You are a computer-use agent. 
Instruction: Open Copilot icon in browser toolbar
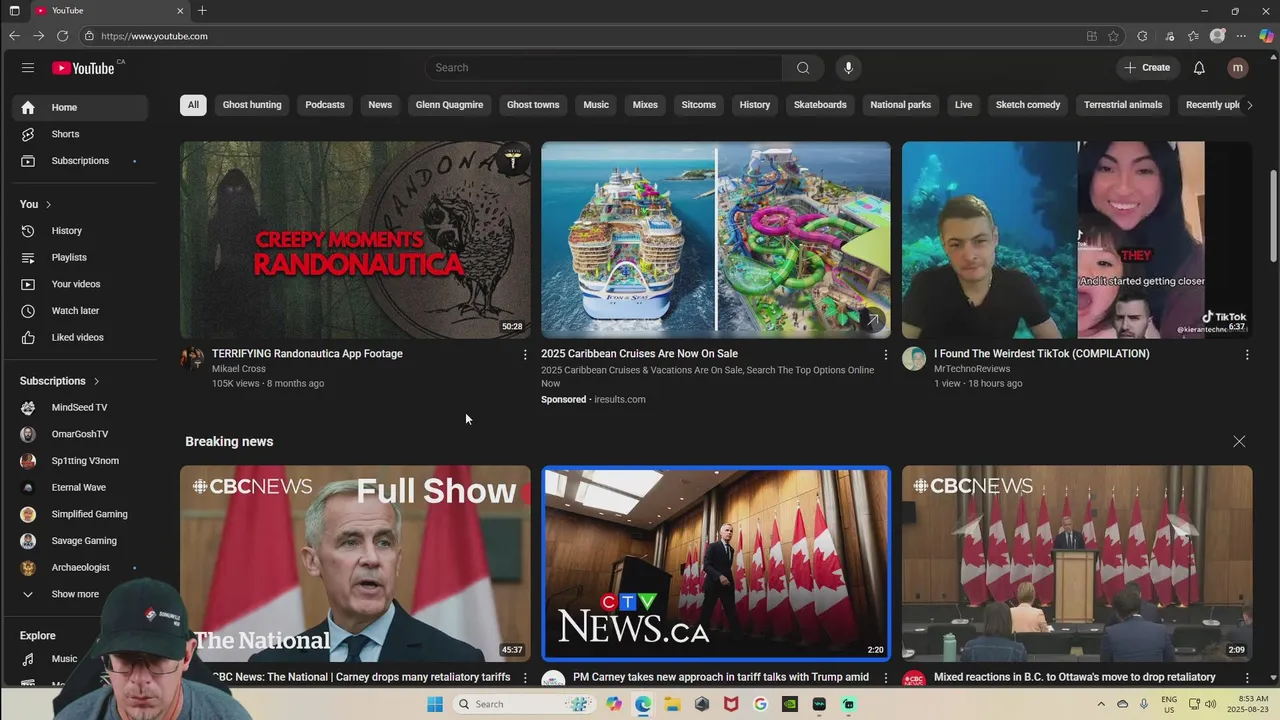click(x=1266, y=36)
